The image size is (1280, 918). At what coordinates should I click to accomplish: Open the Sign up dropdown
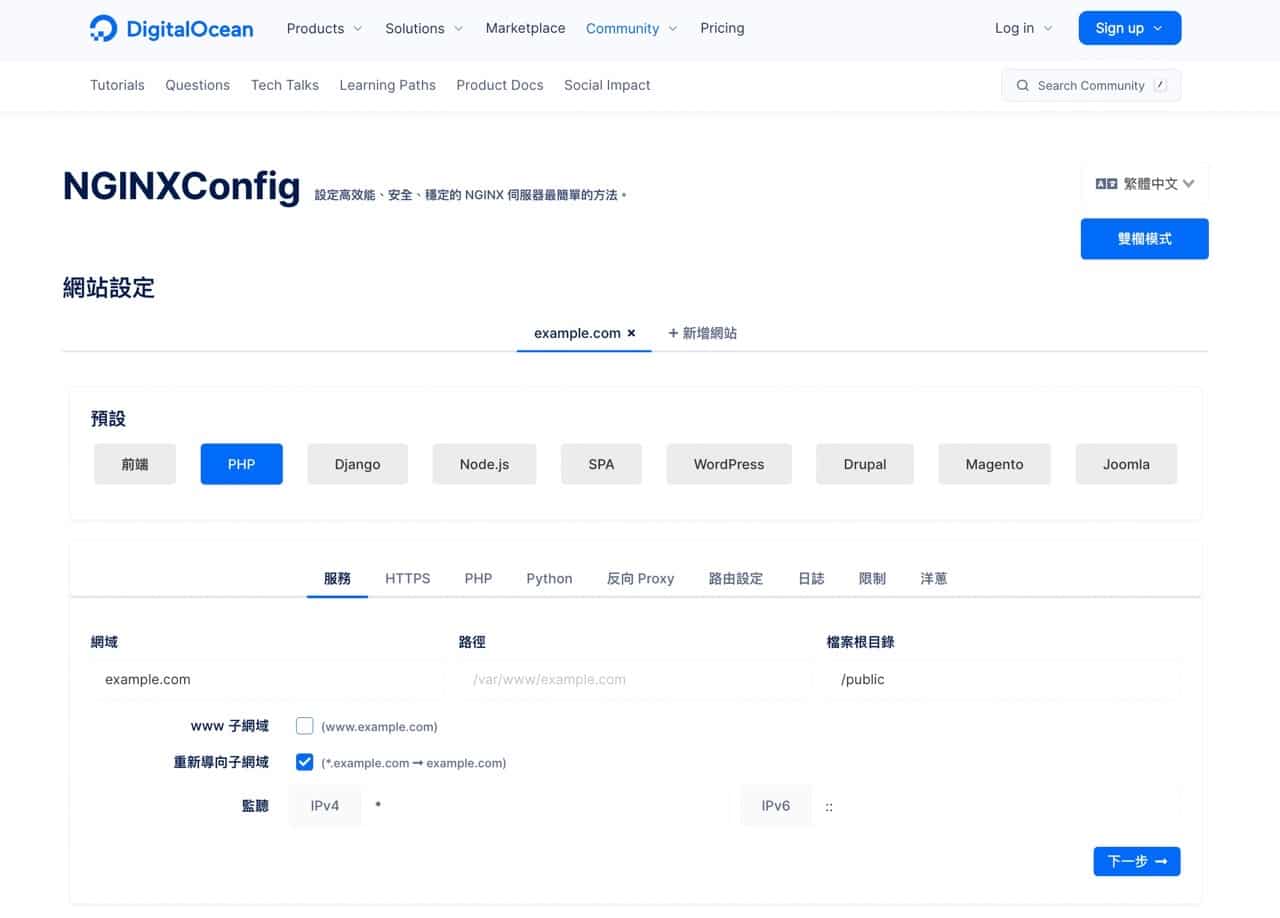pos(1130,28)
